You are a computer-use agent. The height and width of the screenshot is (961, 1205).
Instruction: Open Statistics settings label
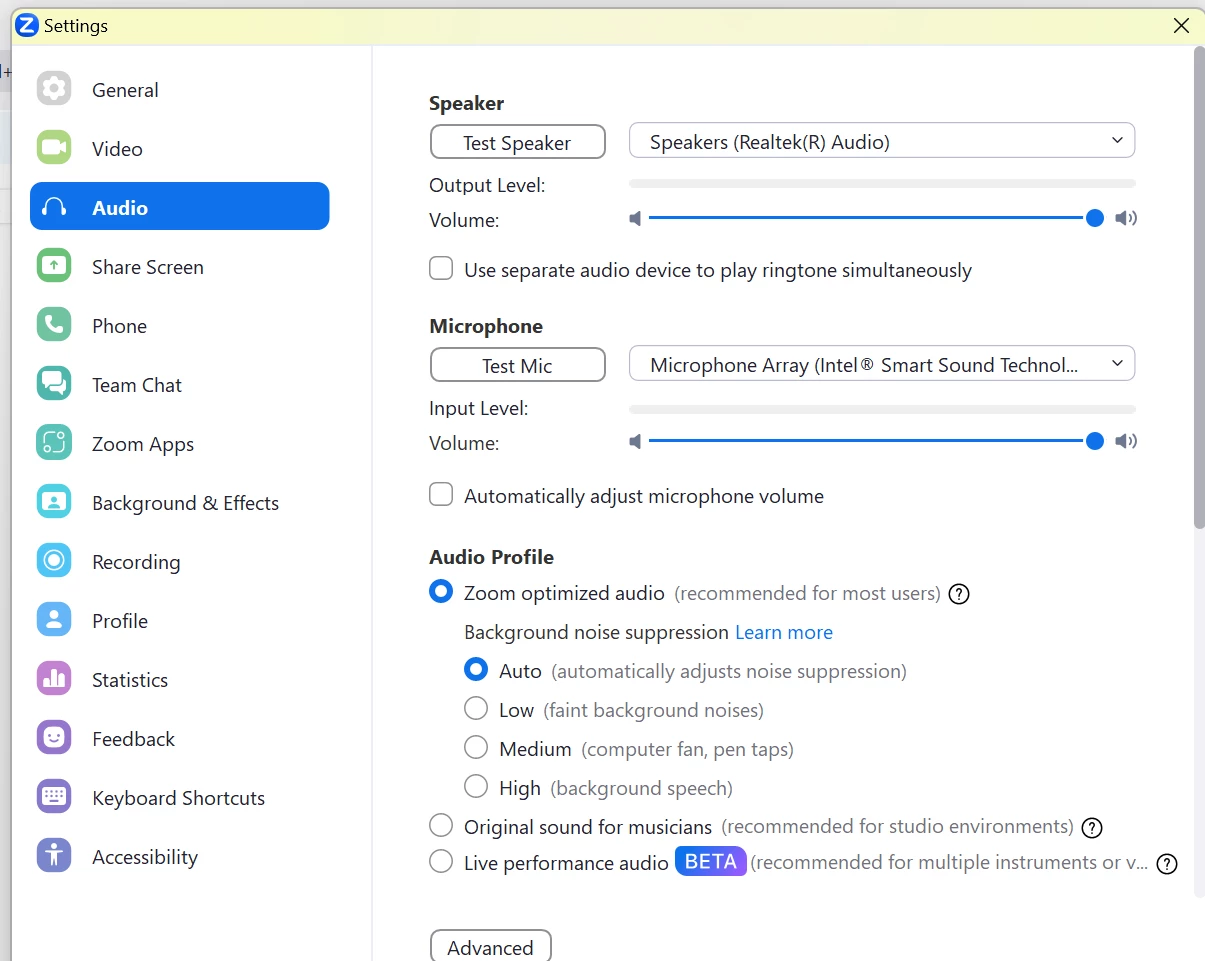click(130, 680)
